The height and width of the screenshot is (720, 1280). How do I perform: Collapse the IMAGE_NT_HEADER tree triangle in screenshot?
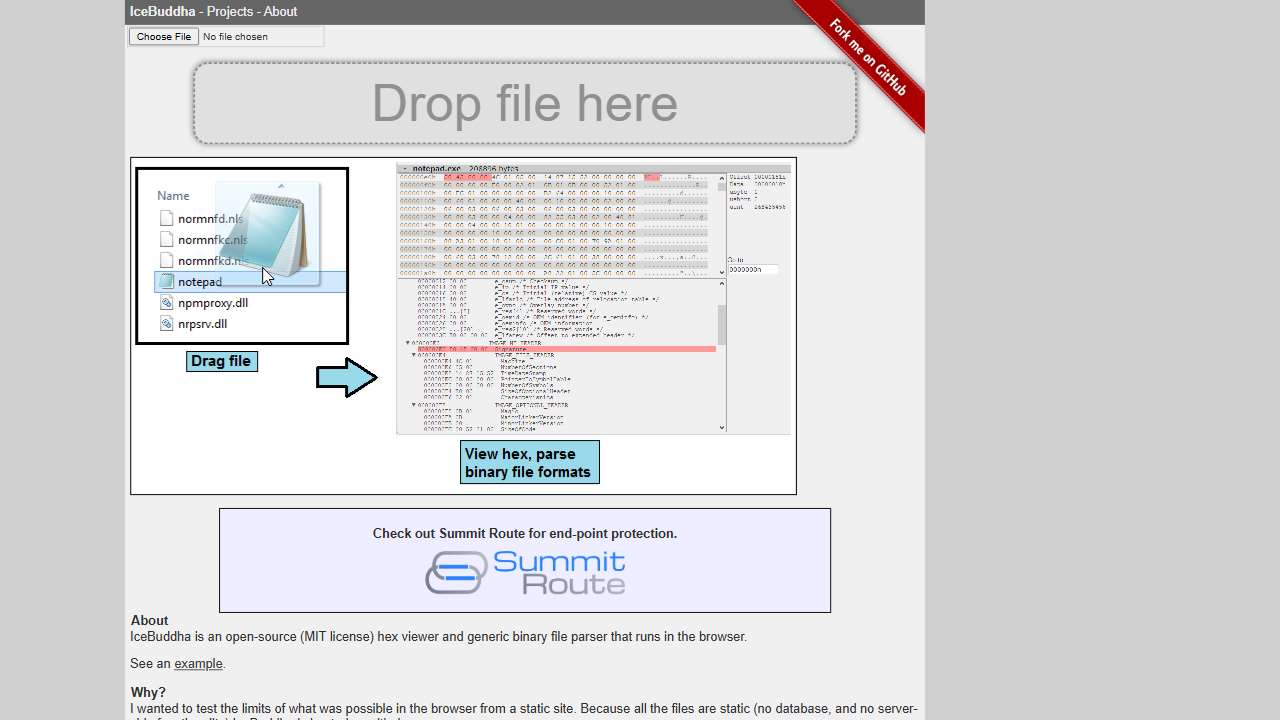coord(407,343)
